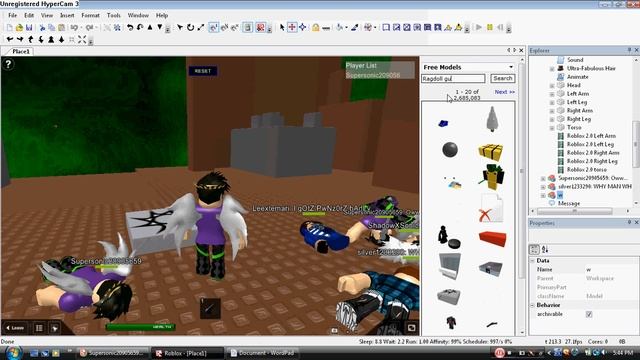Click the Player List label in game
The height and width of the screenshot is (360, 640).
tap(361, 65)
